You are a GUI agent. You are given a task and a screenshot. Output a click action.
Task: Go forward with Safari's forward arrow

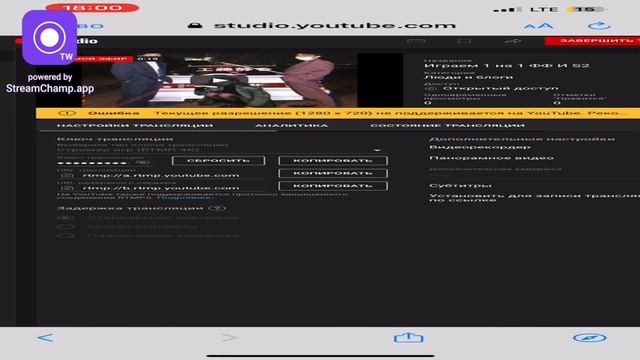[229, 338]
